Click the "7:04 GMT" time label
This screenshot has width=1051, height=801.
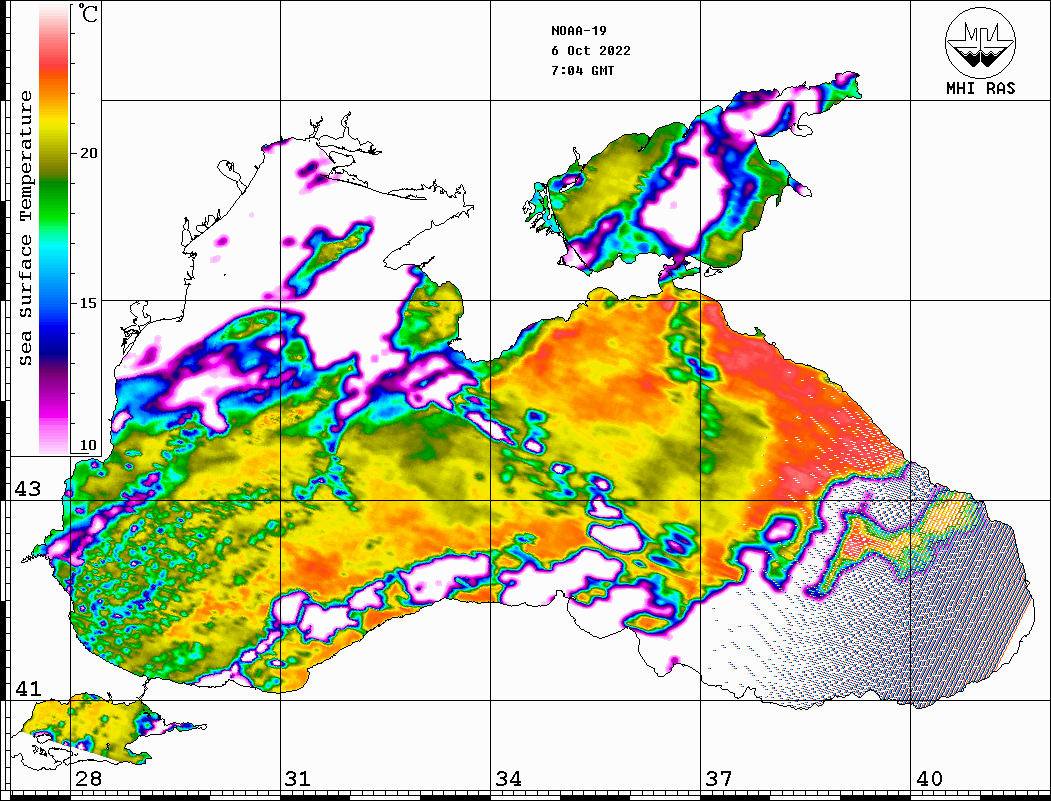tap(583, 71)
